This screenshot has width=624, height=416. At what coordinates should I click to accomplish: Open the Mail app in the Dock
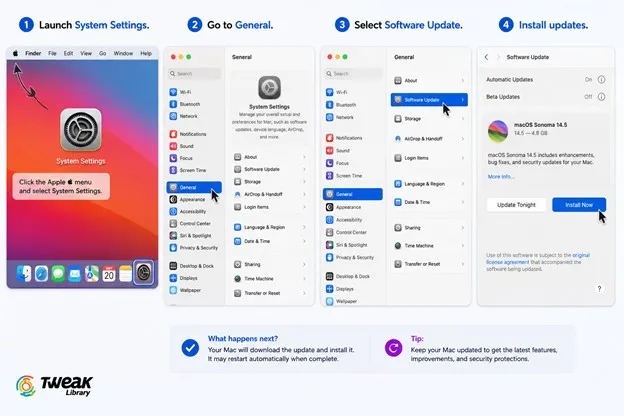75,274
